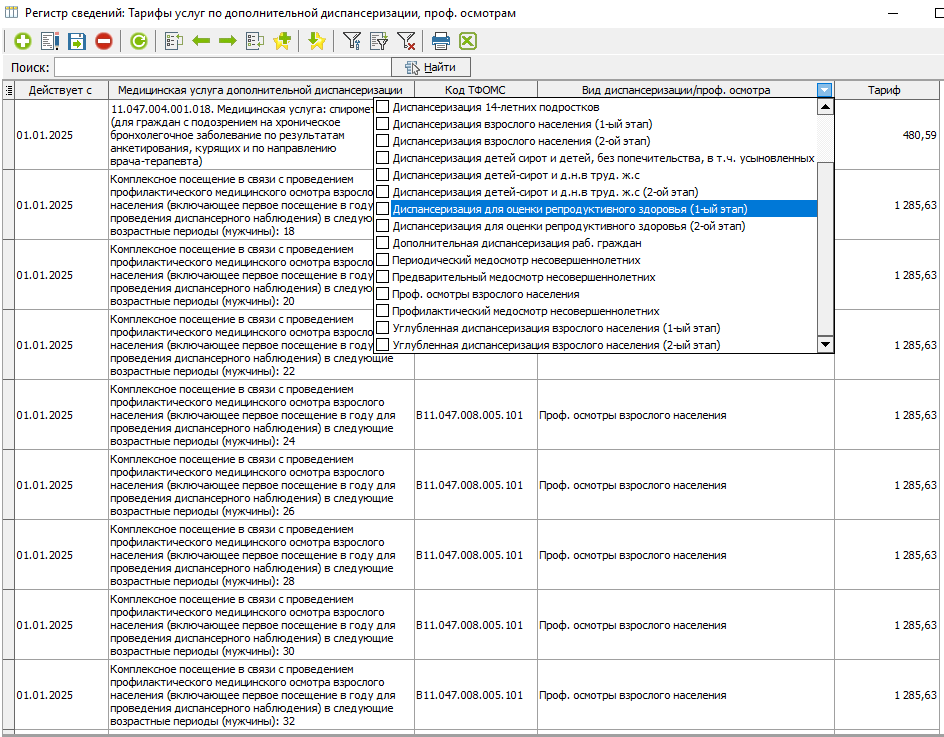Click the printer icon

point(441,41)
